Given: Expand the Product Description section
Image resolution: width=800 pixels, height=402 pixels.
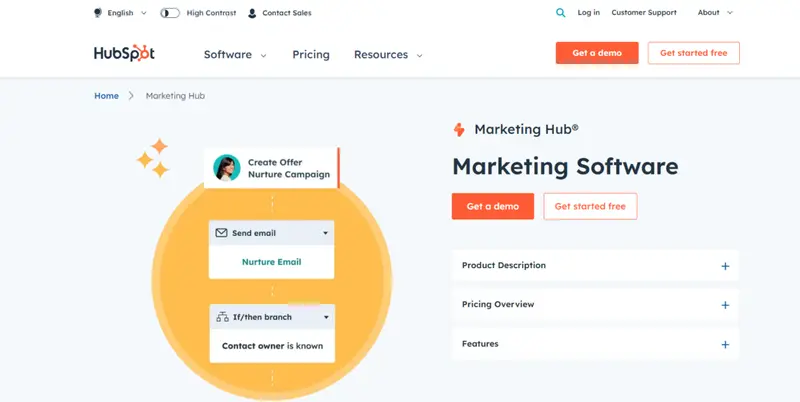Looking at the screenshot, I should pyautogui.click(x=725, y=266).
